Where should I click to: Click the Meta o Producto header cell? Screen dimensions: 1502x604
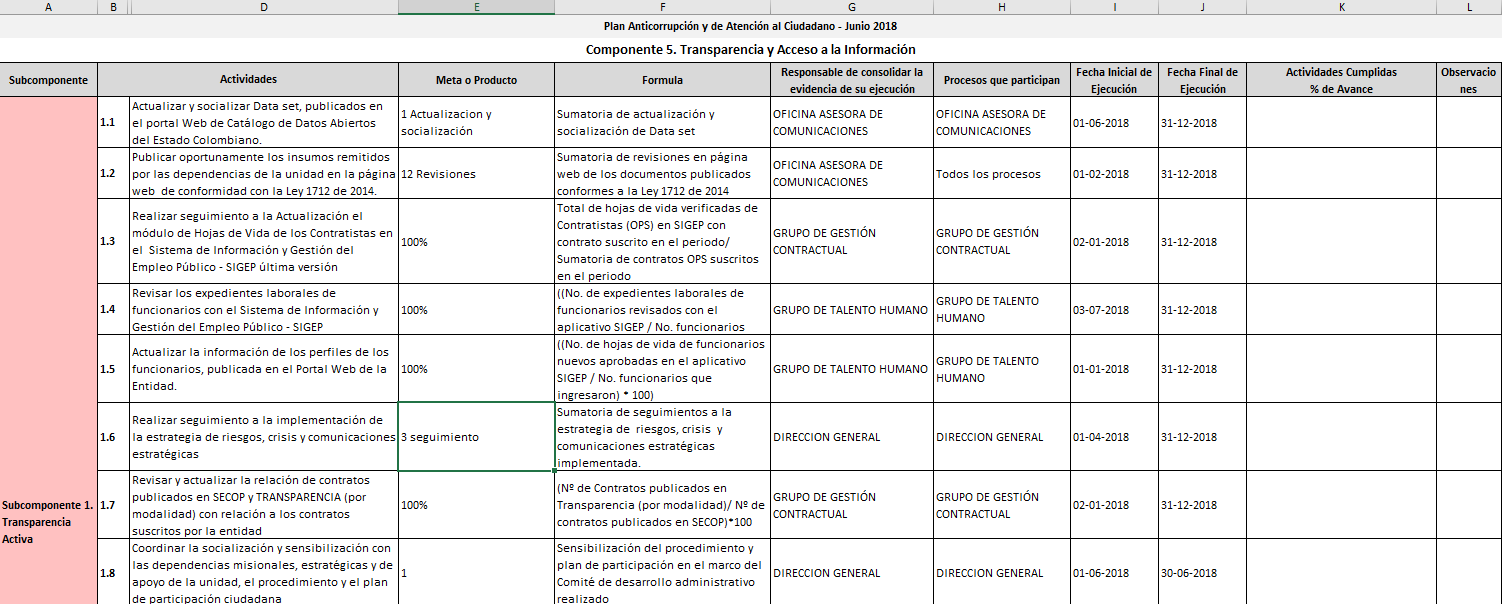coord(476,80)
